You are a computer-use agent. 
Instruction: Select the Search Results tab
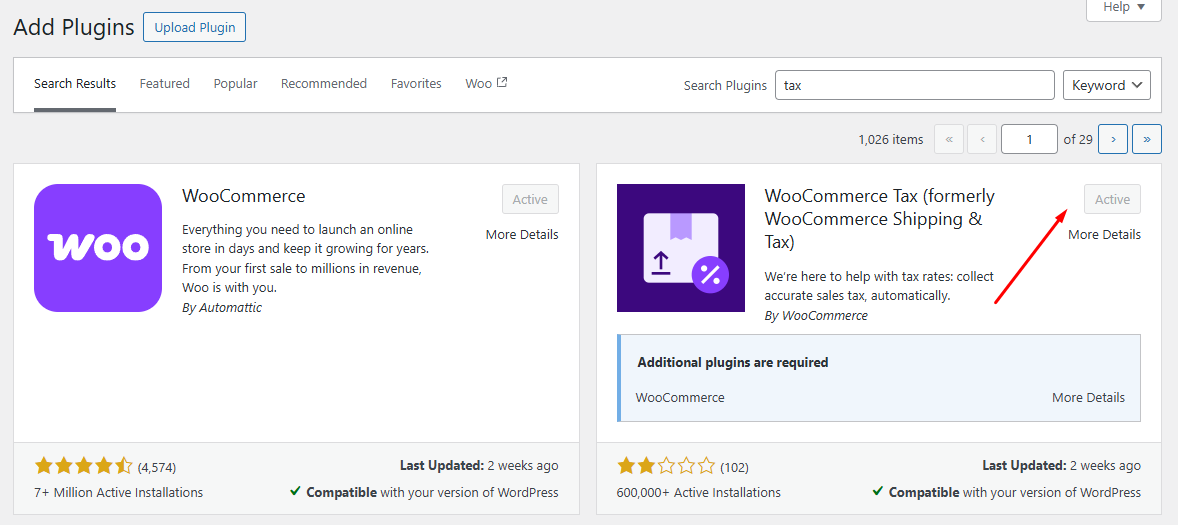pos(75,83)
